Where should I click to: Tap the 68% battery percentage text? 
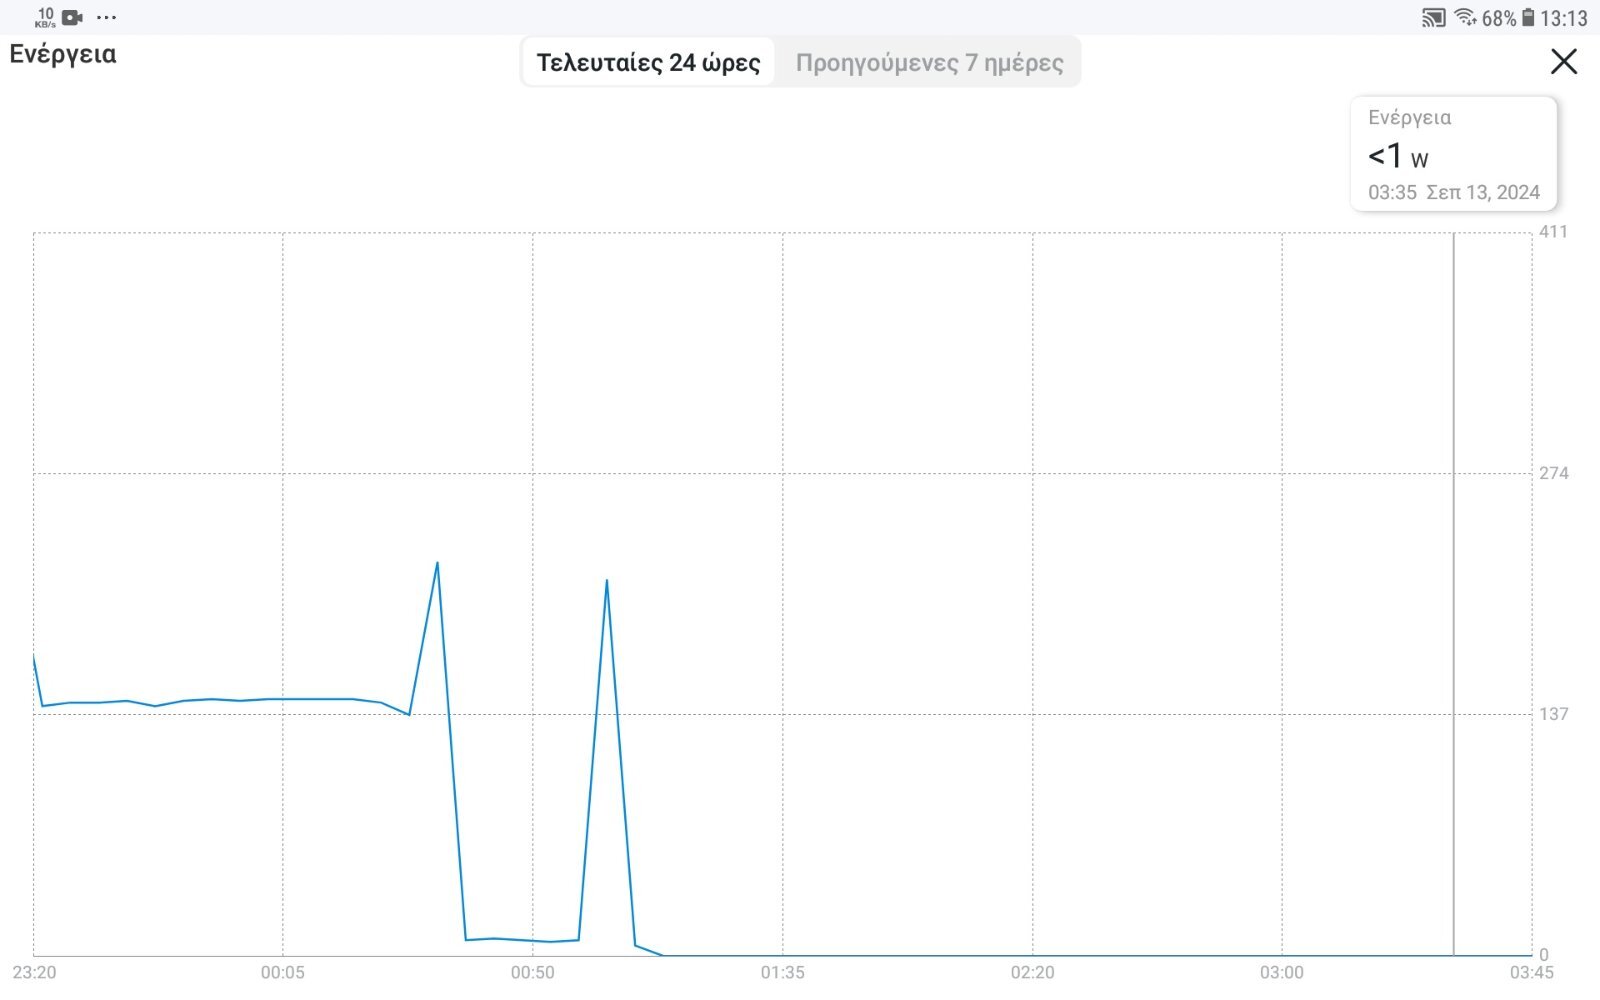tap(1498, 18)
